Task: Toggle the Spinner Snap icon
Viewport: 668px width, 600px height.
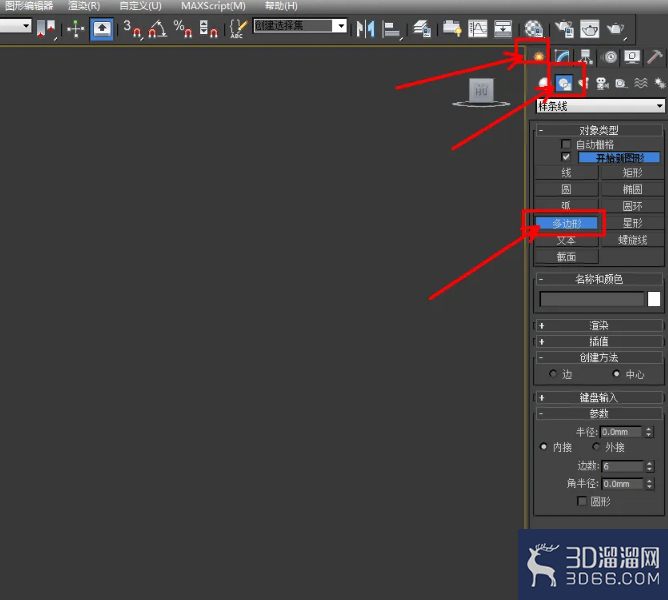Action: [x=208, y=29]
